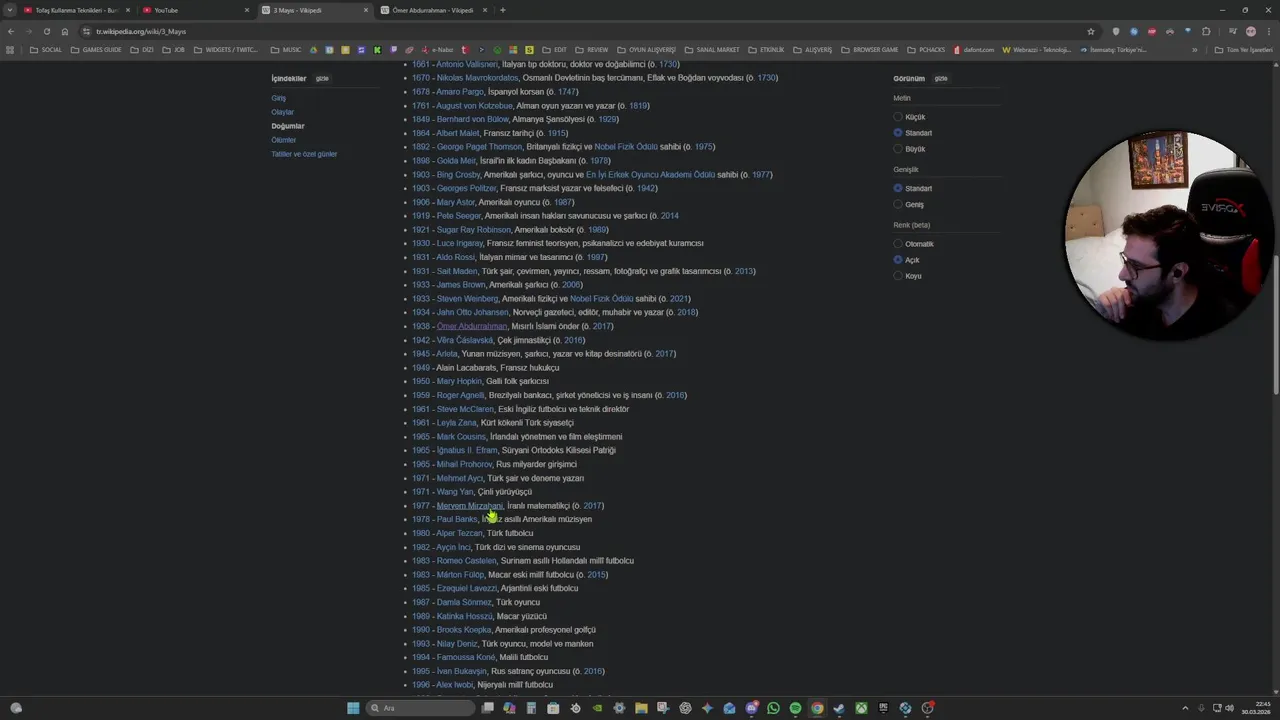1280x720 pixels.
Task: Open Xbox app from the taskbar
Action: [x=861, y=708]
